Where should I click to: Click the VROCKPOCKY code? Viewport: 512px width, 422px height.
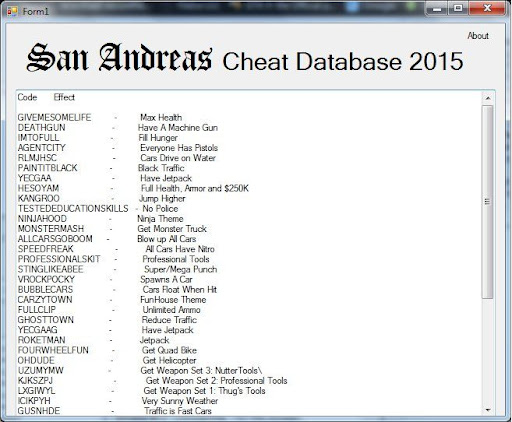coord(46,279)
